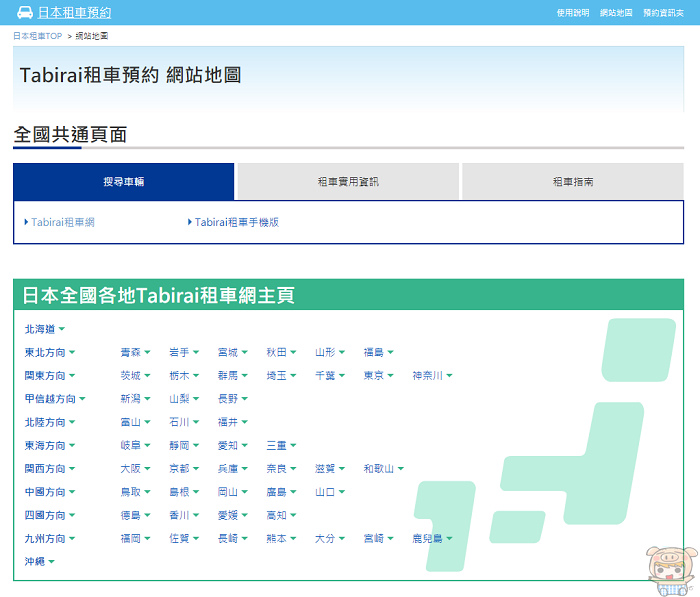The width and height of the screenshot is (700, 597).
Task: Expand the 九州方向 region dropdown
Action: tap(50, 539)
